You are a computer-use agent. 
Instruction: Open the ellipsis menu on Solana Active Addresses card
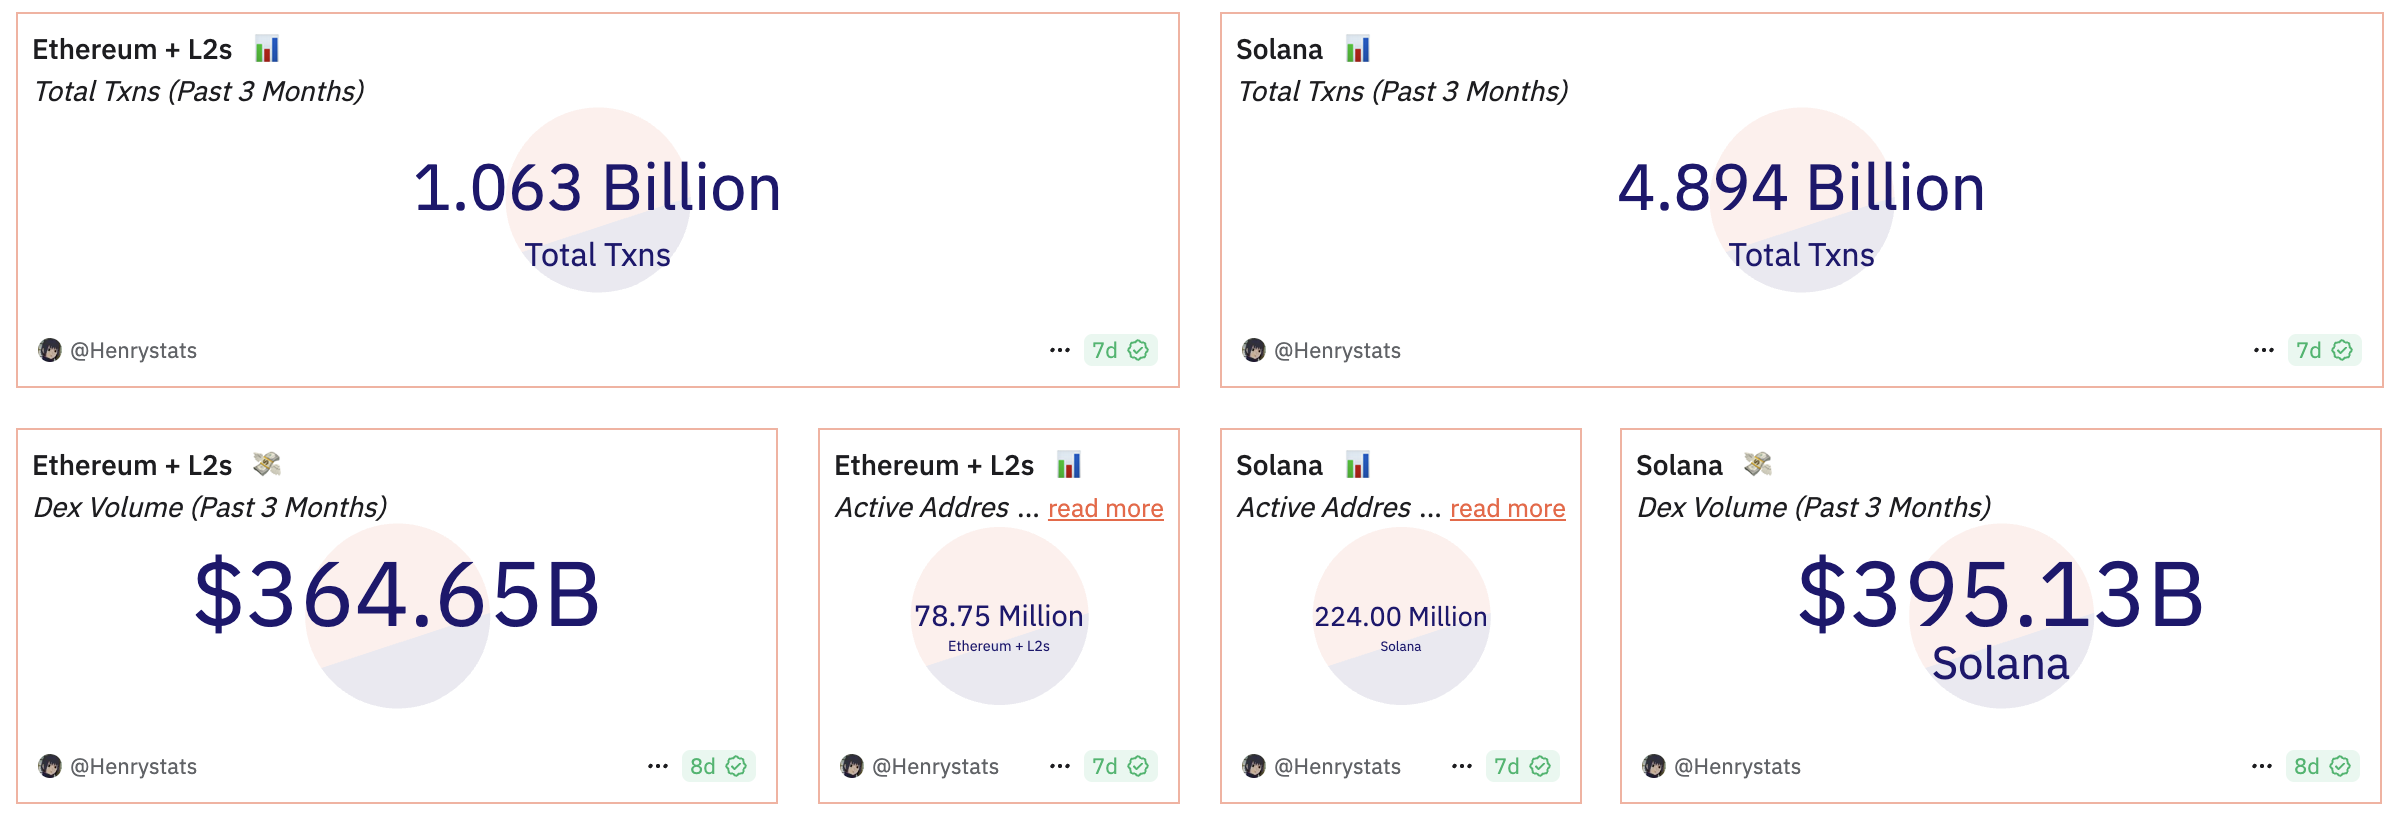[x=1462, y=765]
